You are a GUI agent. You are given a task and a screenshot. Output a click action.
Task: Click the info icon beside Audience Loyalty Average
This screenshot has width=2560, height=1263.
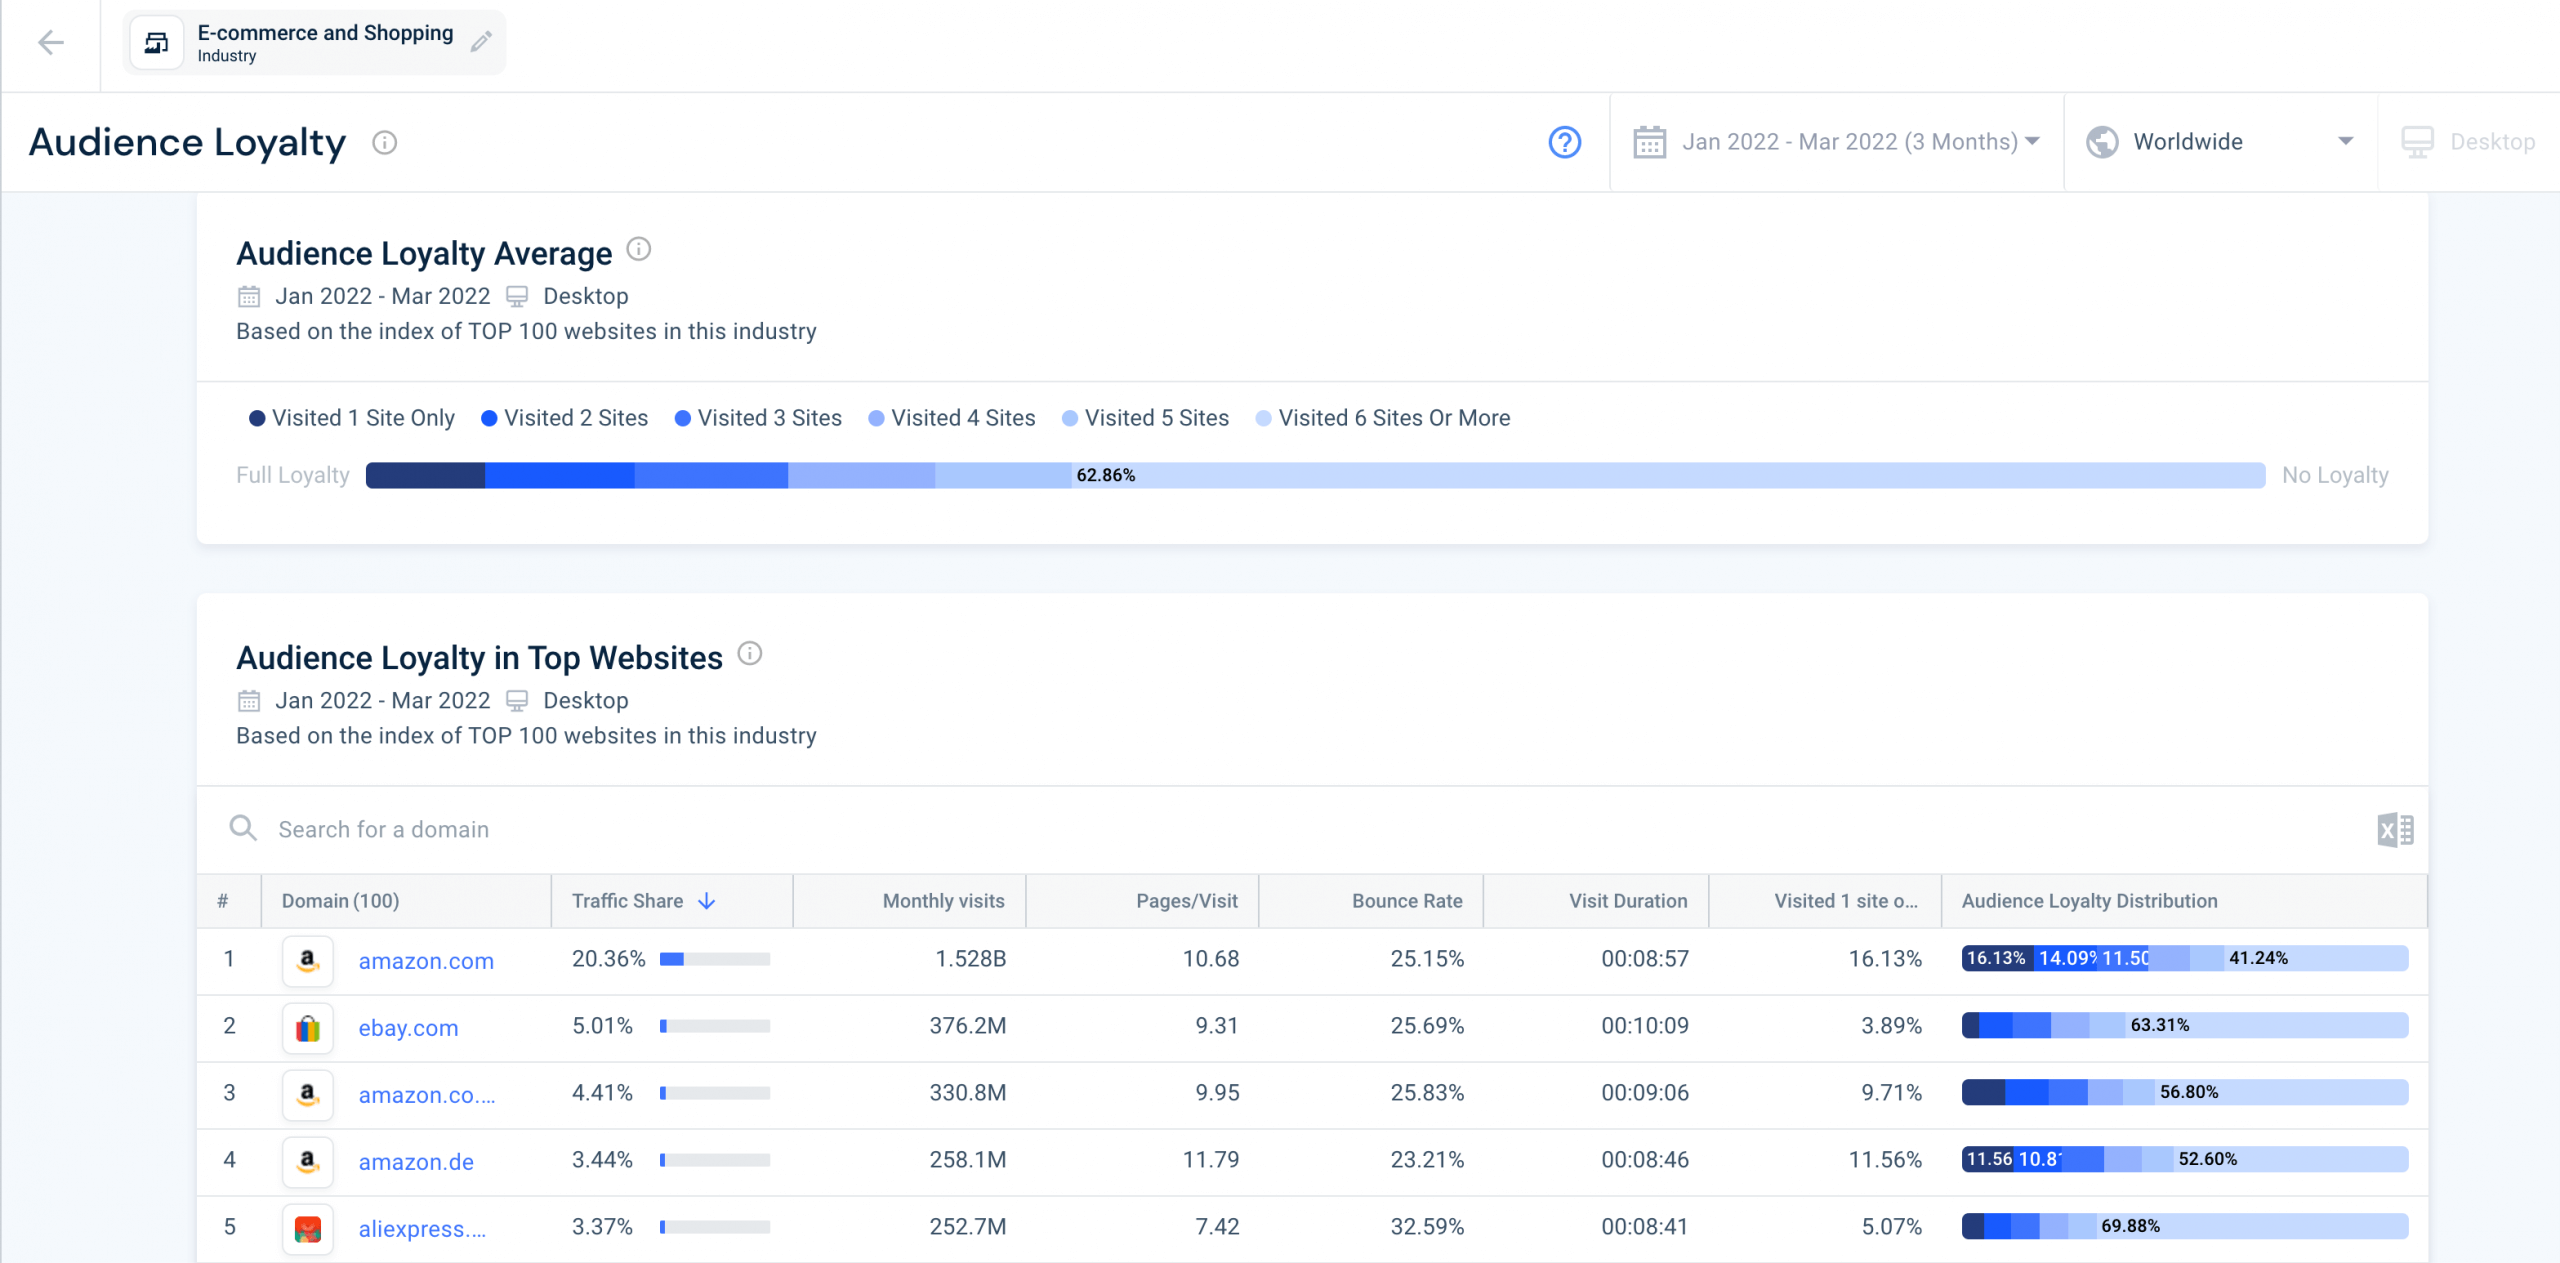(638, 250)
